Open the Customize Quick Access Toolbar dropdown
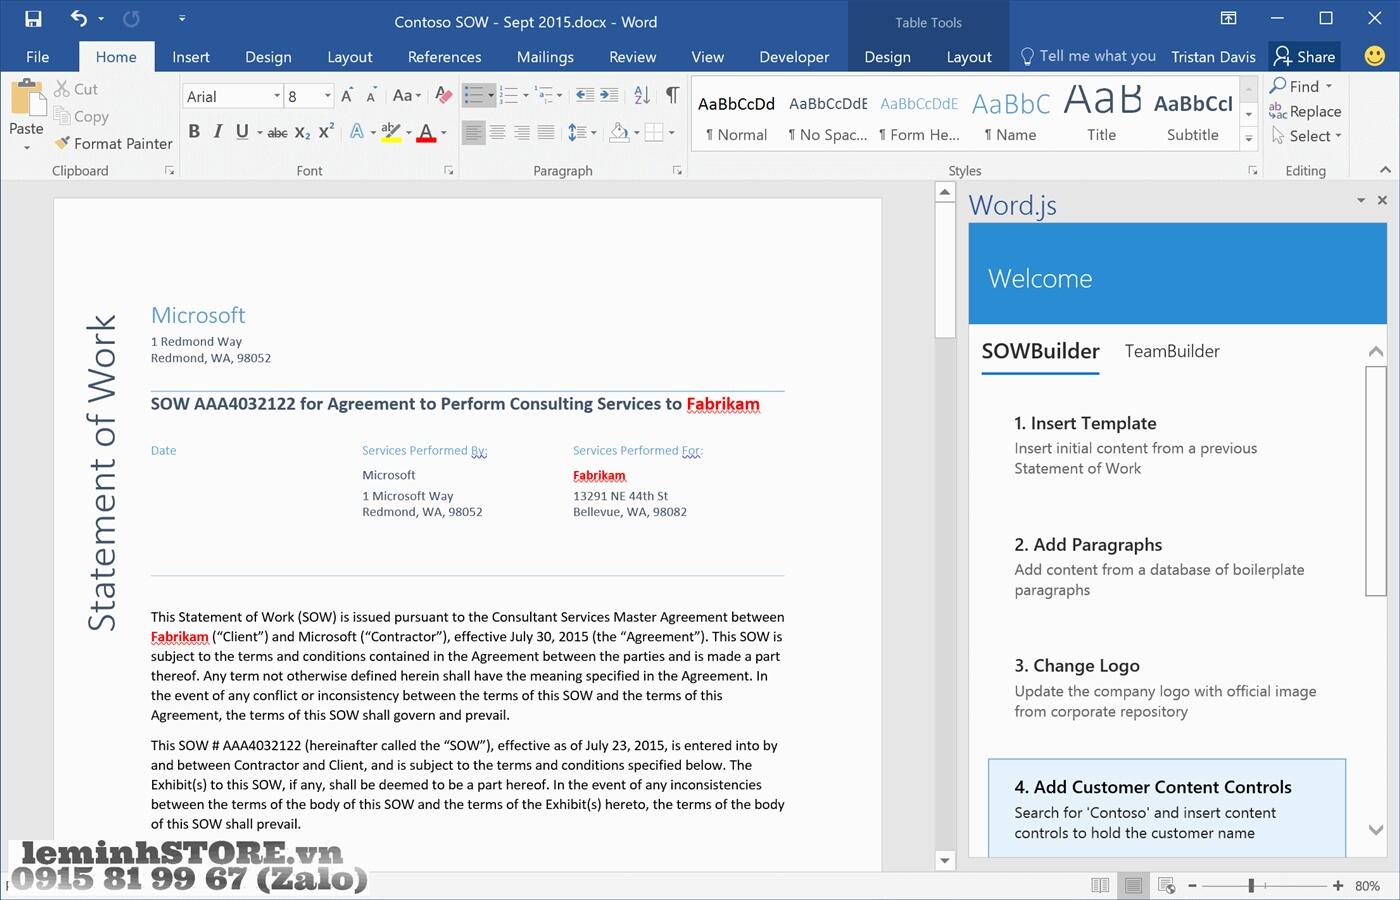Viewport: 1400px width, 900px height. [181, 19]
